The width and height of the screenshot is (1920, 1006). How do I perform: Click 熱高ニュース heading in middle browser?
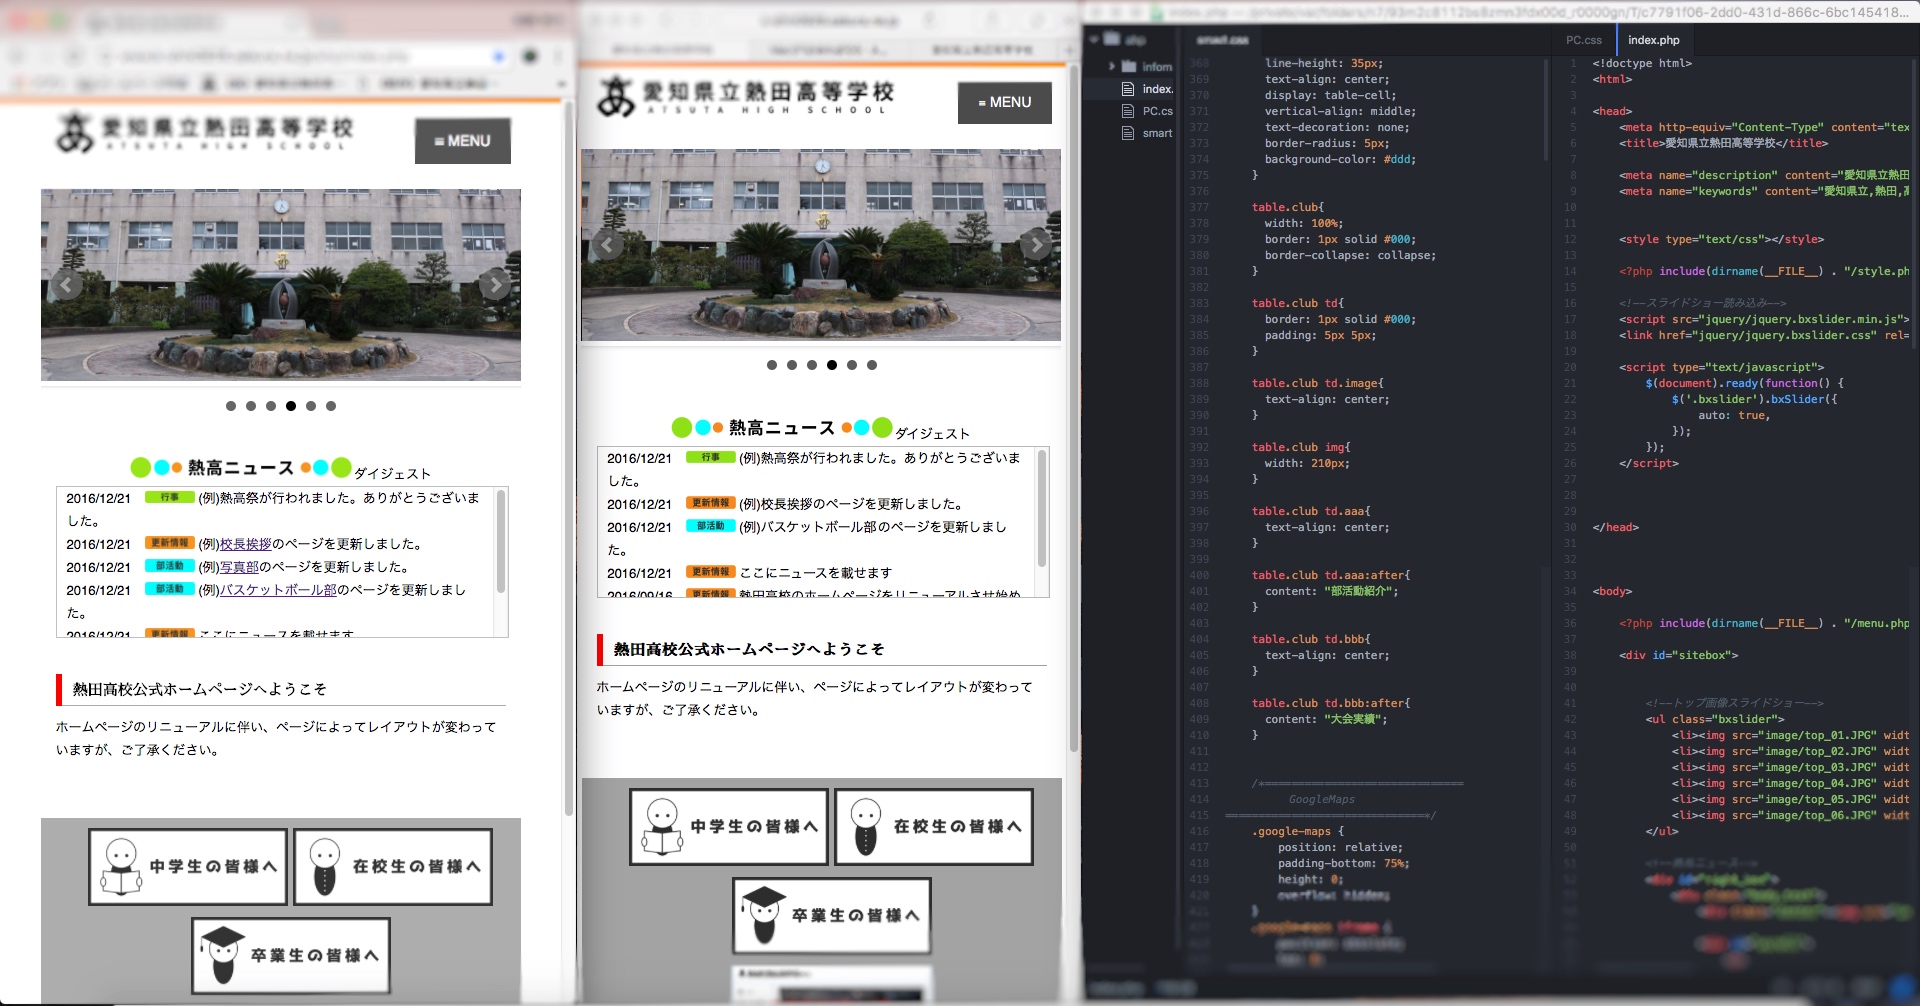point(781,428)
